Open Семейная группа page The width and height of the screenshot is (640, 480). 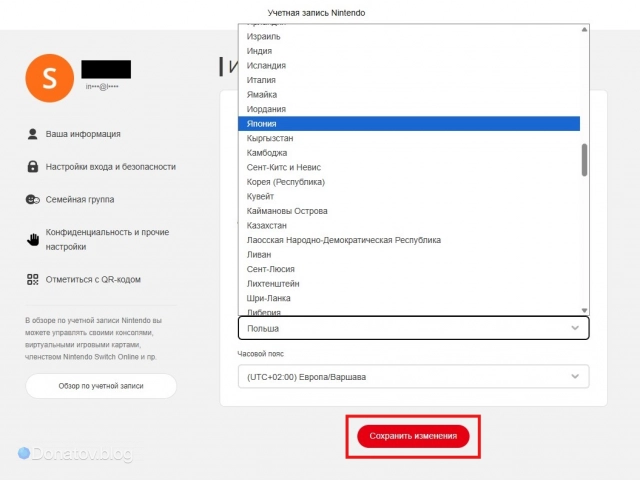point(80,200)
